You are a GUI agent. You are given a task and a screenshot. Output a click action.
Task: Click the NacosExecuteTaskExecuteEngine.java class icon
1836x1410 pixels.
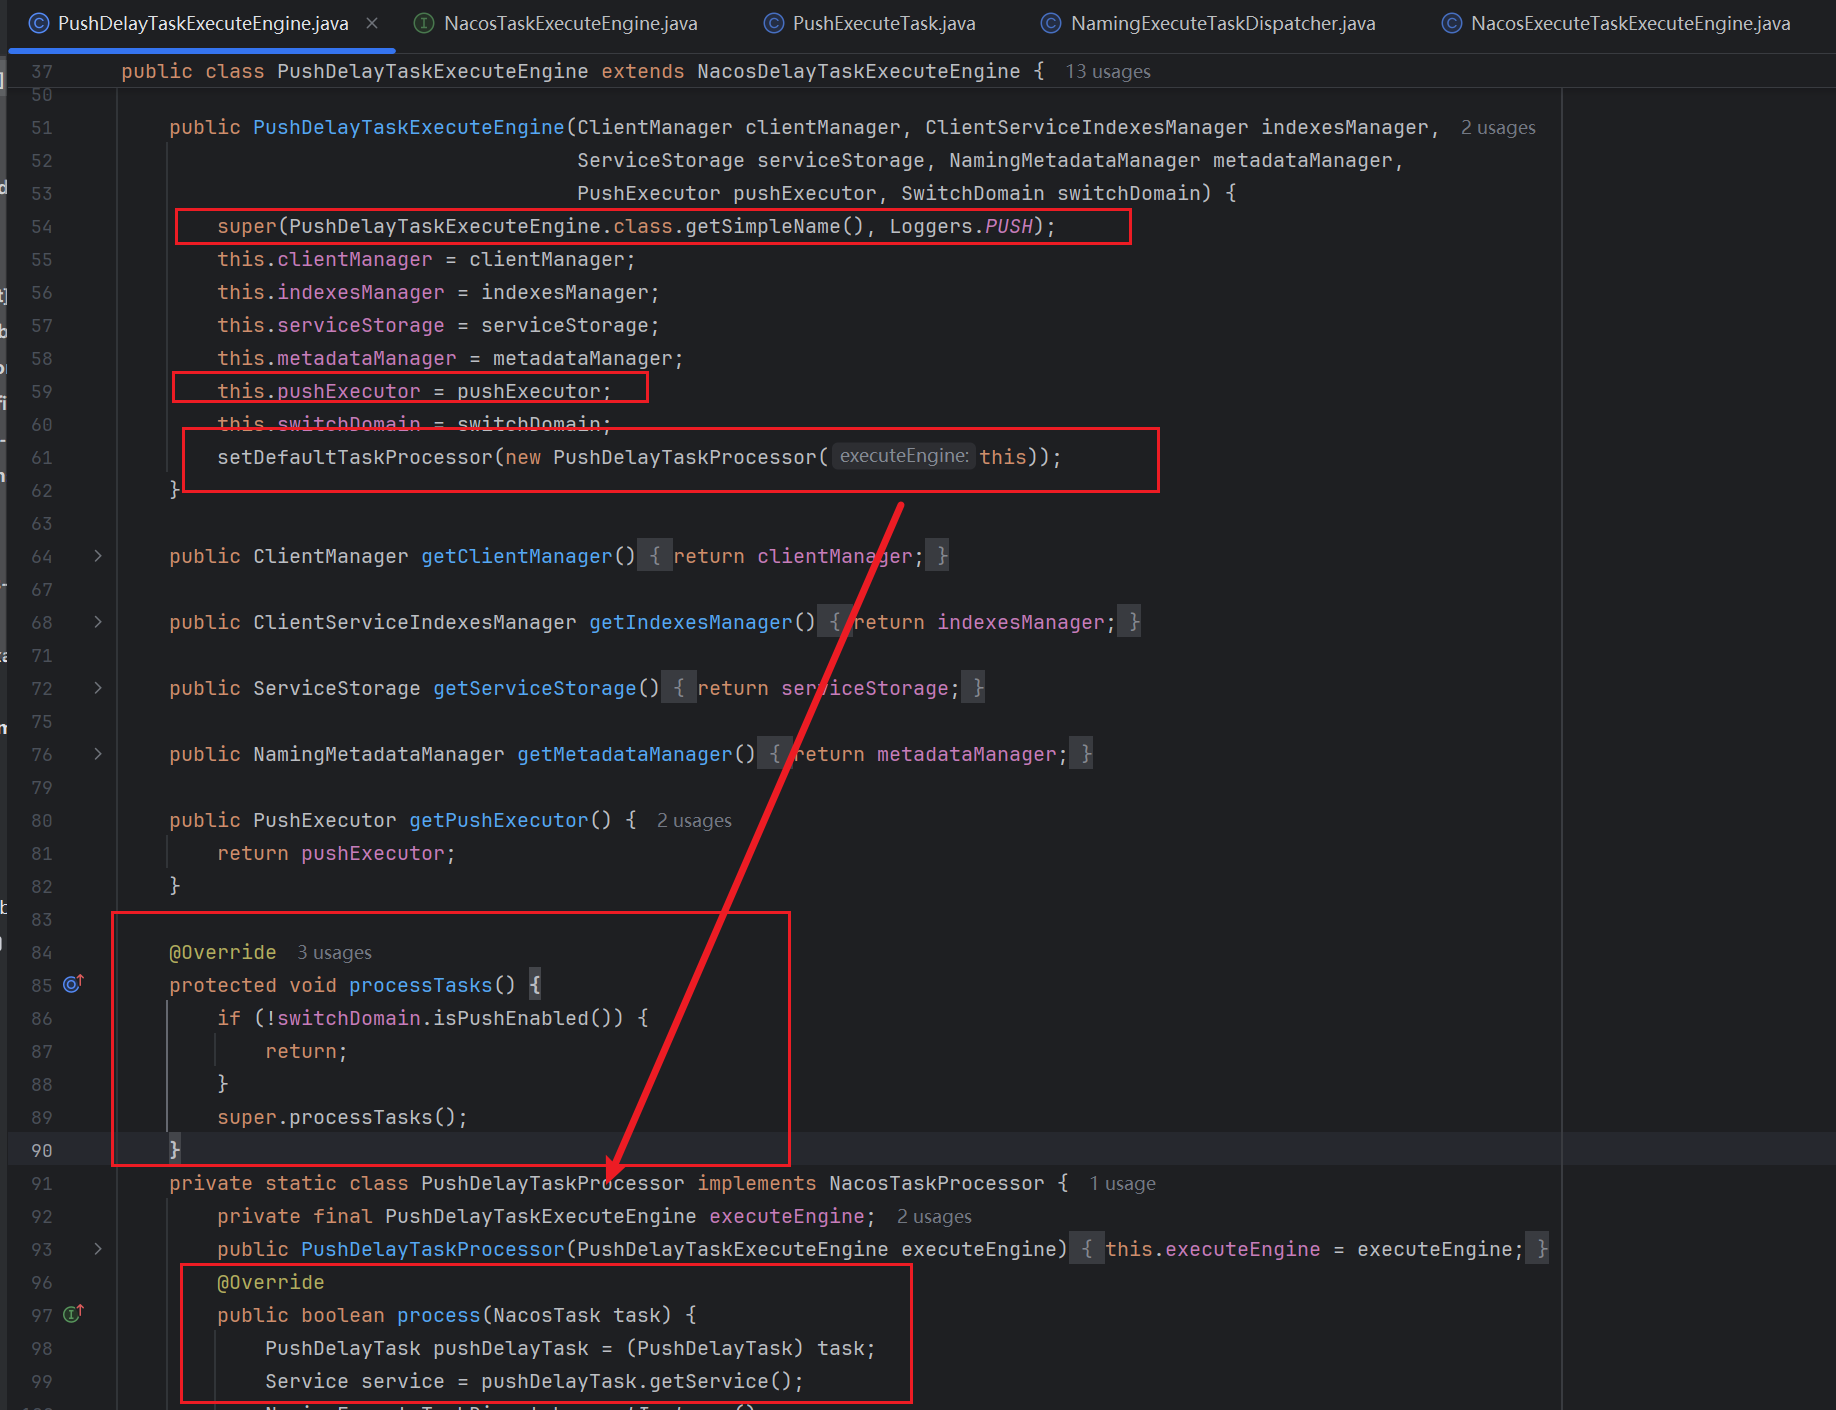pyautogui.click(x=1451, y=23)
